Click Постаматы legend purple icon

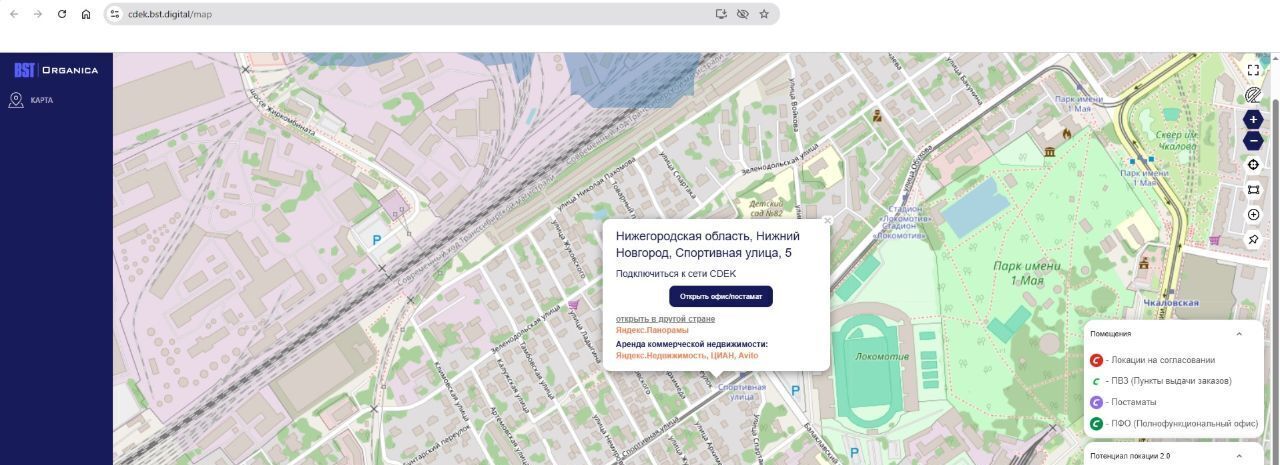(x=1096, y=402)
